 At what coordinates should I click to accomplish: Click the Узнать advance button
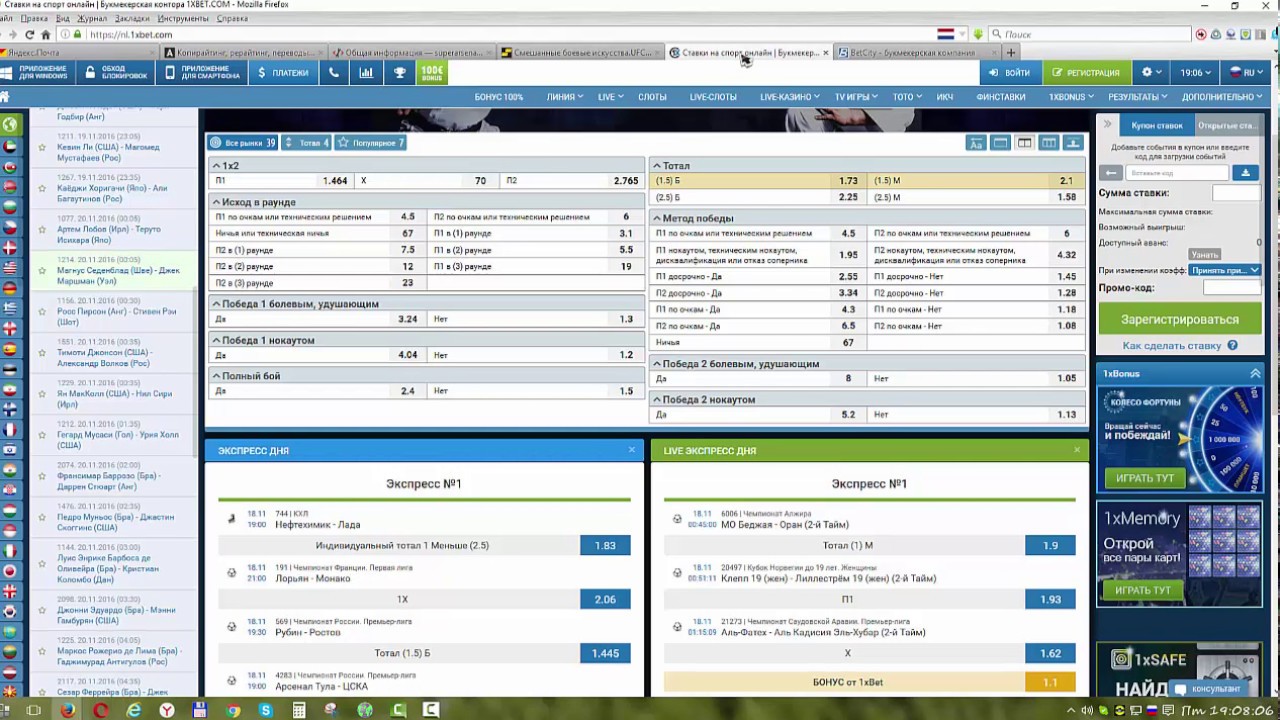coord(1205,255)
